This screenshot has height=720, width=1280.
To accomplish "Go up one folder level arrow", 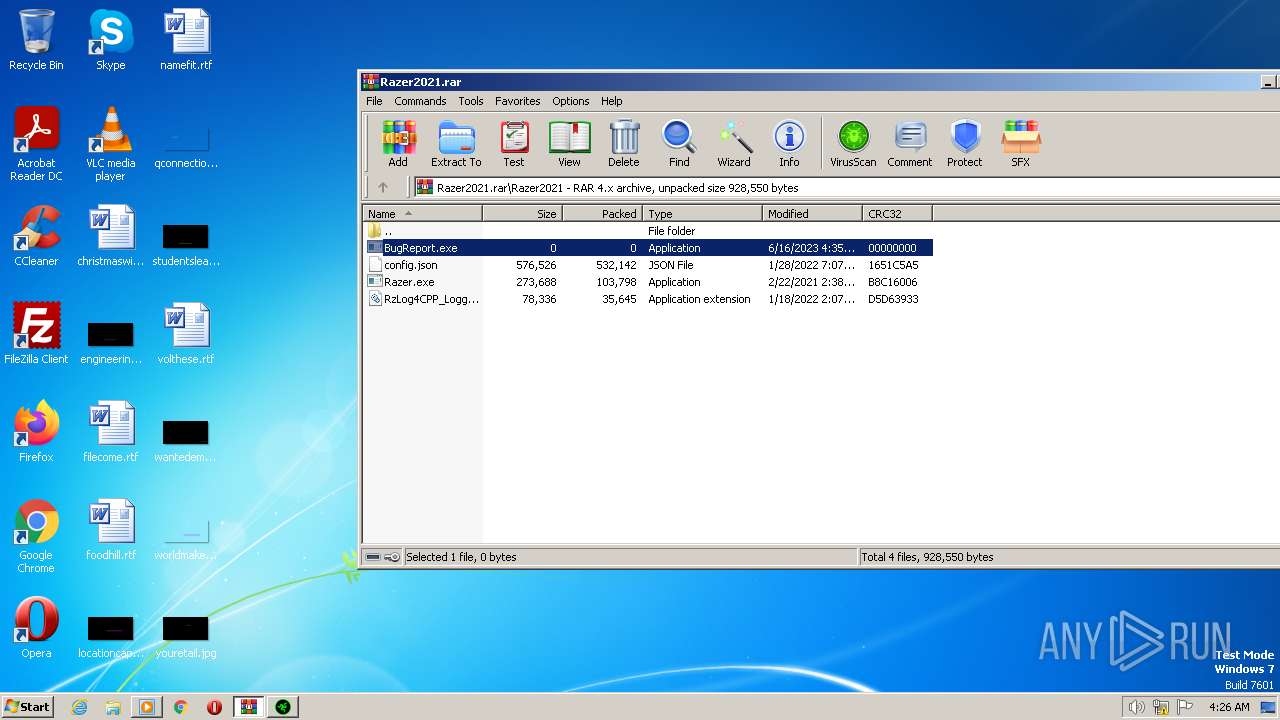I will 383,187.
